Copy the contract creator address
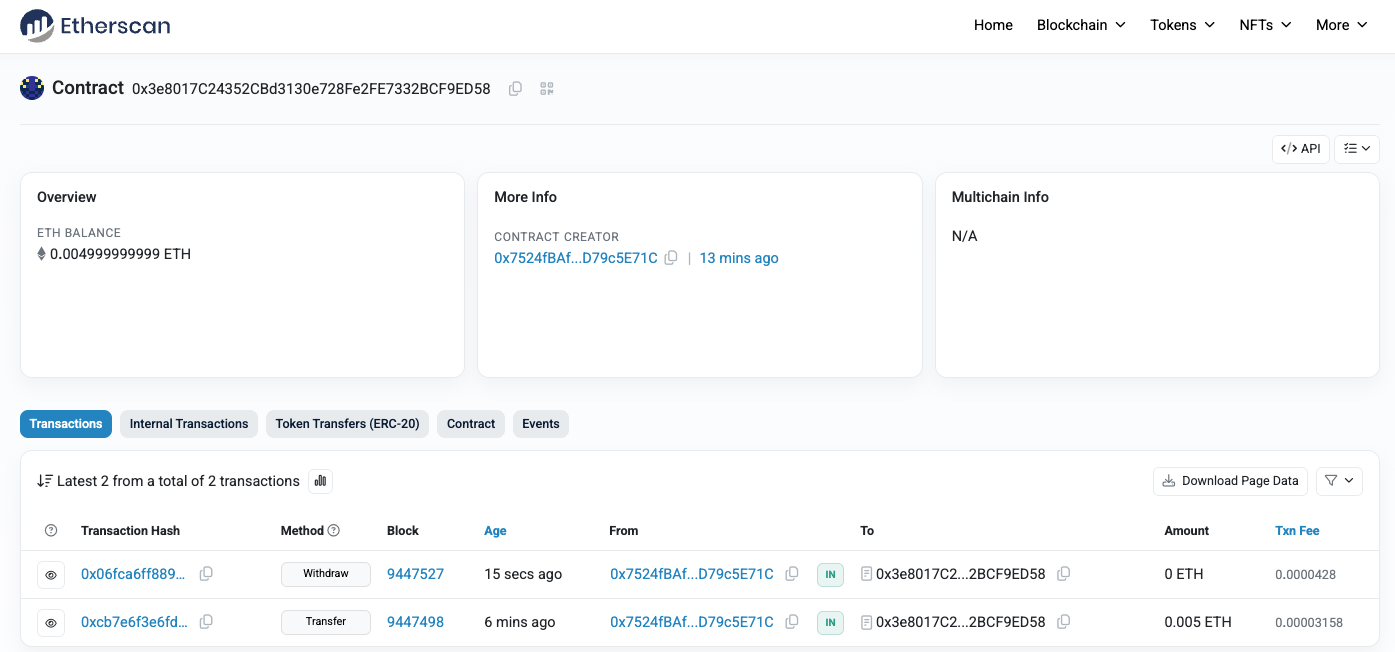1395x652 pixels. (x=671, y=258)
